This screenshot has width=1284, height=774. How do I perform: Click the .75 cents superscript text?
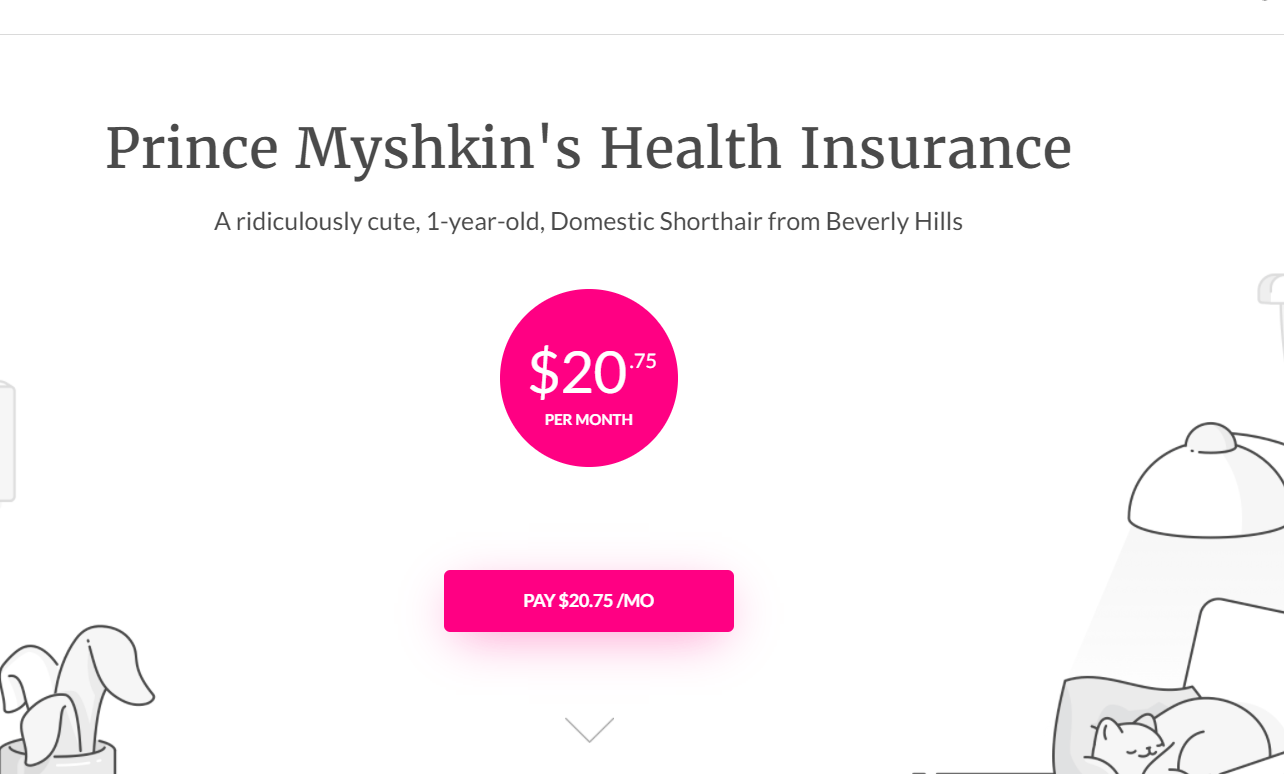click(644, 363)
